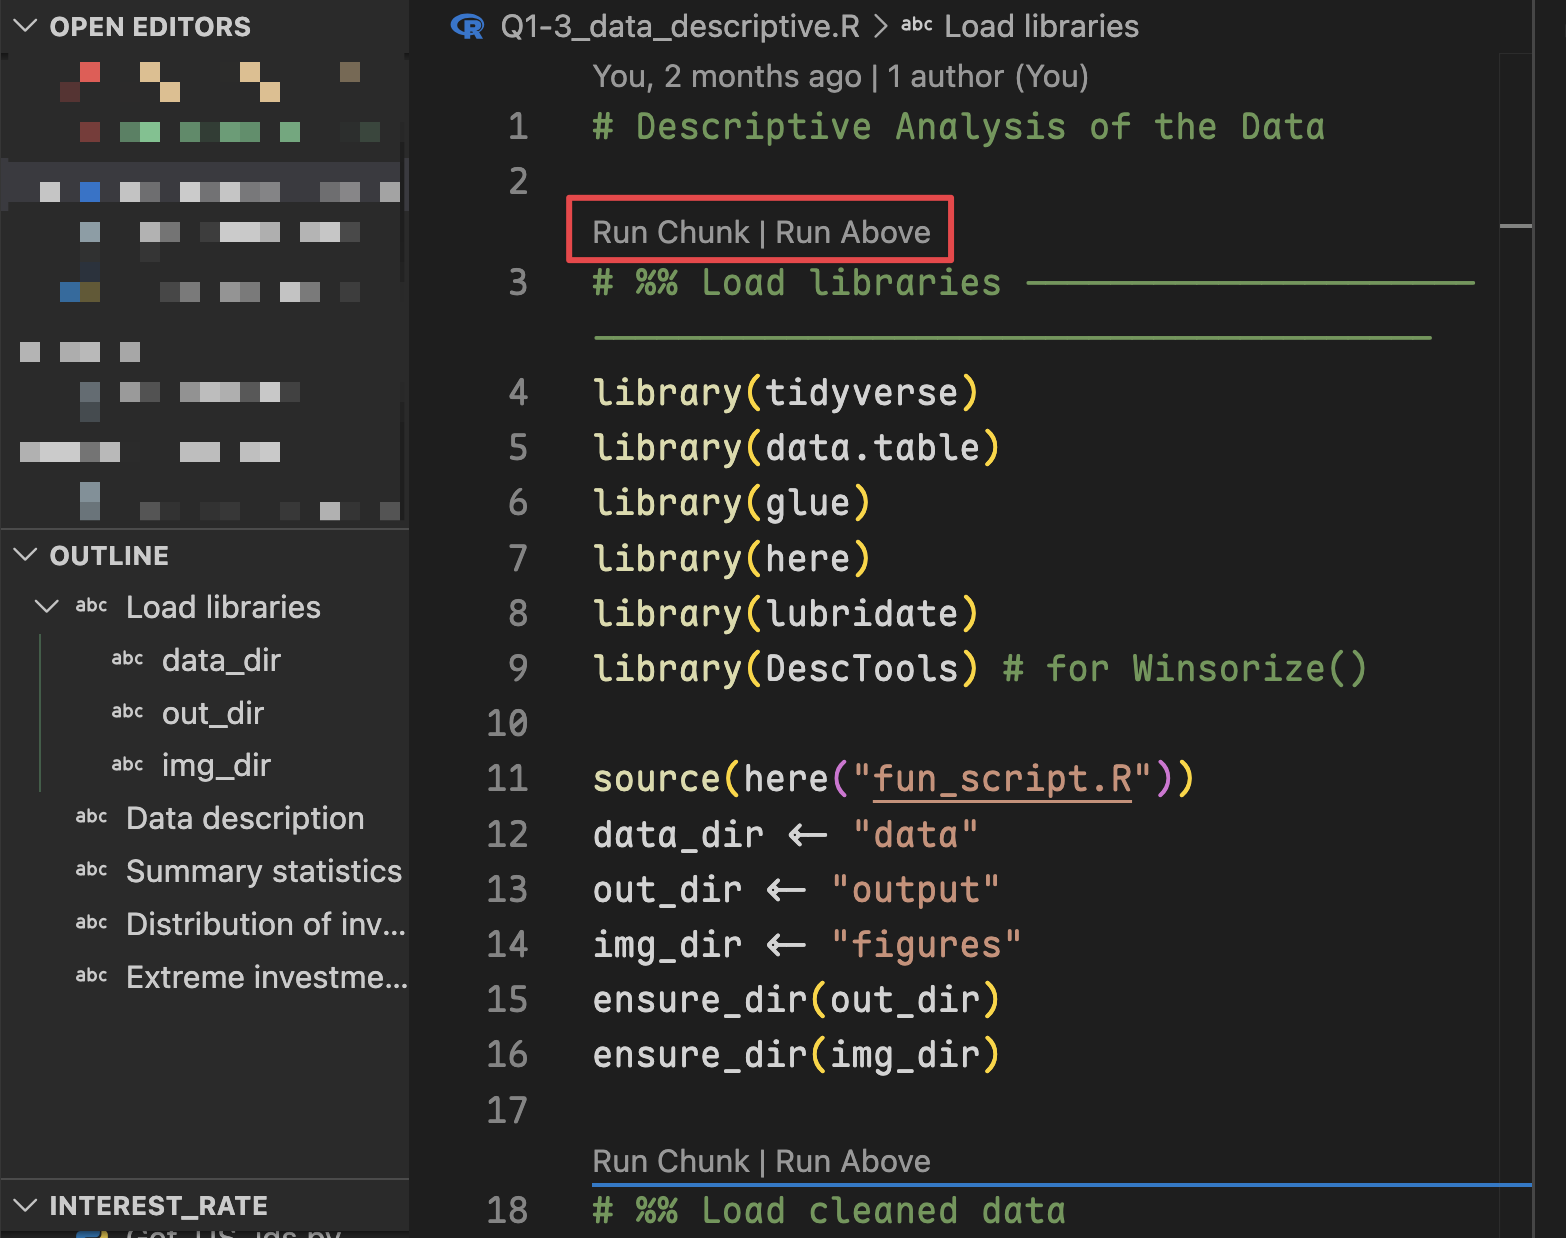This screenshot has width=1566, height=1238.
Task: Open the git blame annotation 'You, 2 months ago'
Action: pos(840,76)
